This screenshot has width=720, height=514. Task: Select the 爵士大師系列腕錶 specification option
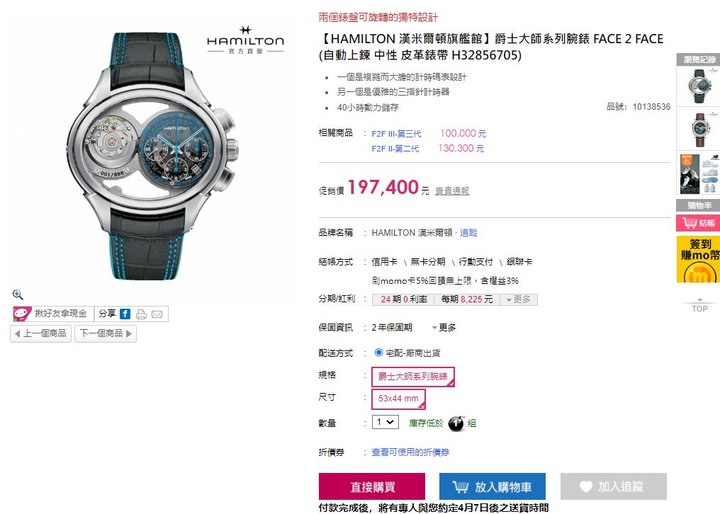[x=413, y=377]
